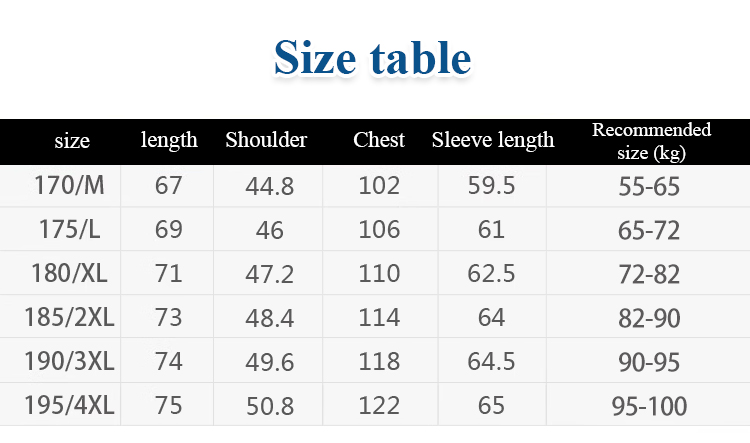This screenshot has width=750, height=443.
Task: Select the "Chest" column header
Action: (x=379, y=140)
